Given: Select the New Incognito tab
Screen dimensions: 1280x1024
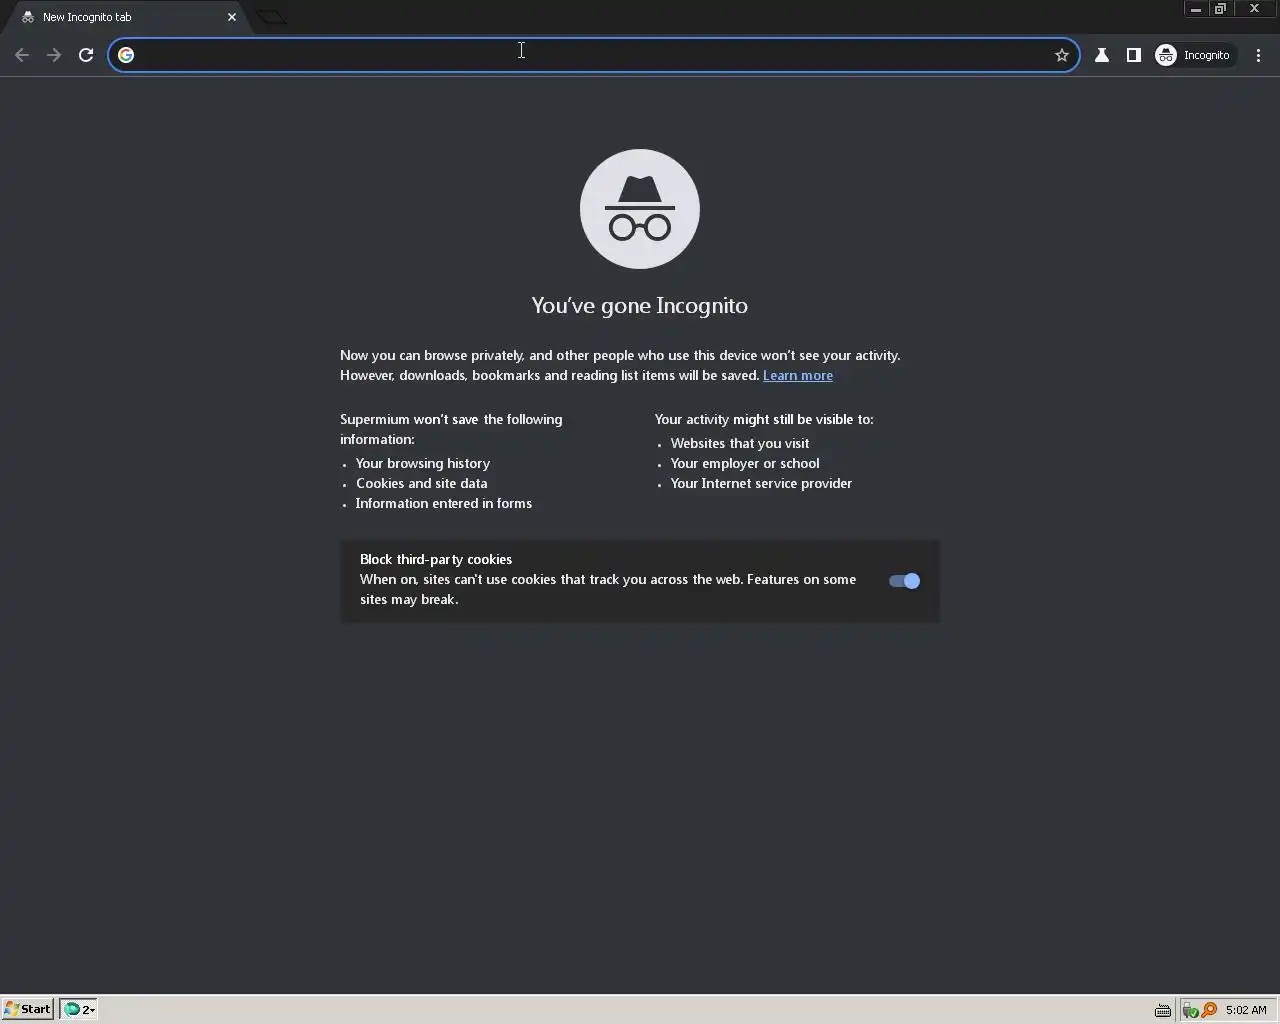Looking at the screenshot, I should coord(128,17).
